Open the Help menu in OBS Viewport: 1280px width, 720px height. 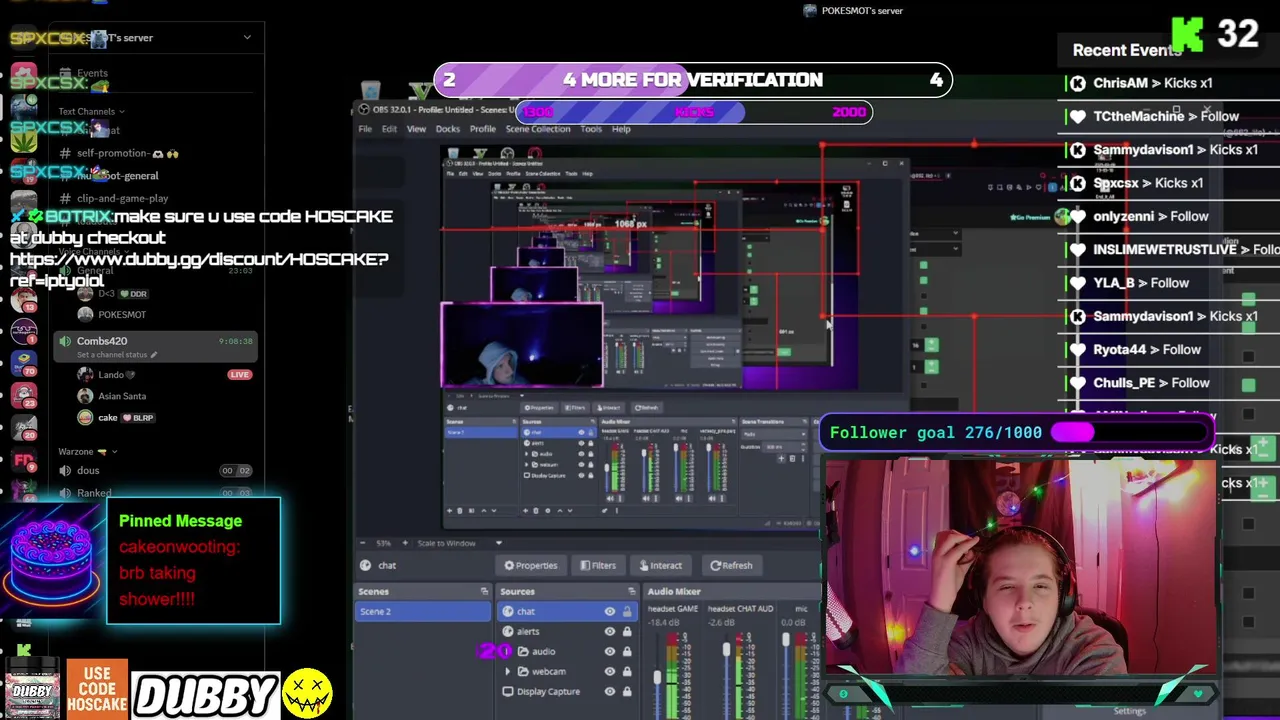point(621,129)
